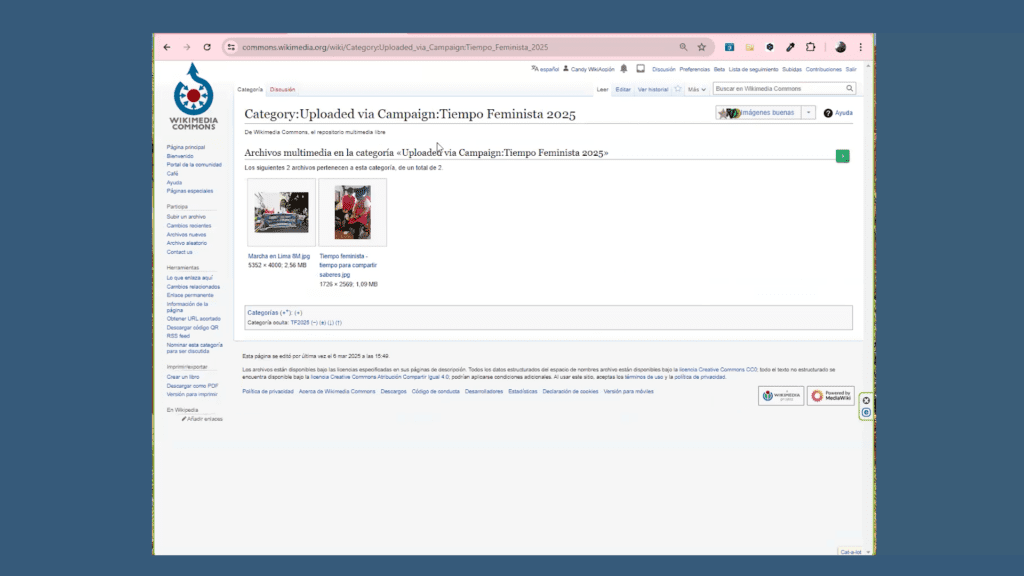Open the yellow folder extension icon
The image size is (1024, 576).
click(750, 47)
